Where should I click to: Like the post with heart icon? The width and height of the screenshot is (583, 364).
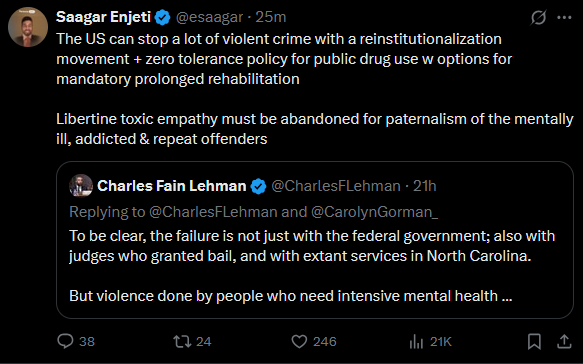pyautogui.click(x=299, y=341)
